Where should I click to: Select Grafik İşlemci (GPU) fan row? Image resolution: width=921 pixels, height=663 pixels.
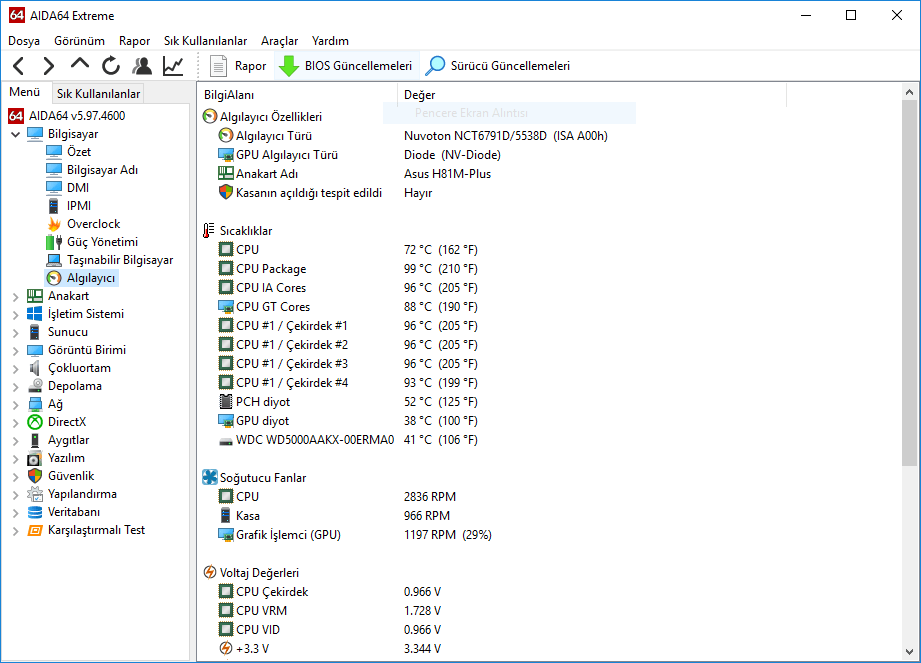point(355,535)
